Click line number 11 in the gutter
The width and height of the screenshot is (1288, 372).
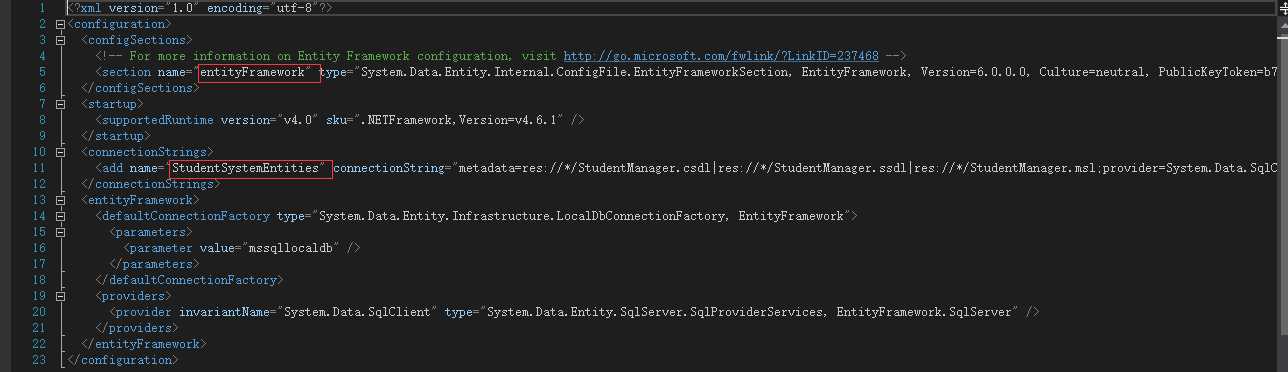(40, 168)
